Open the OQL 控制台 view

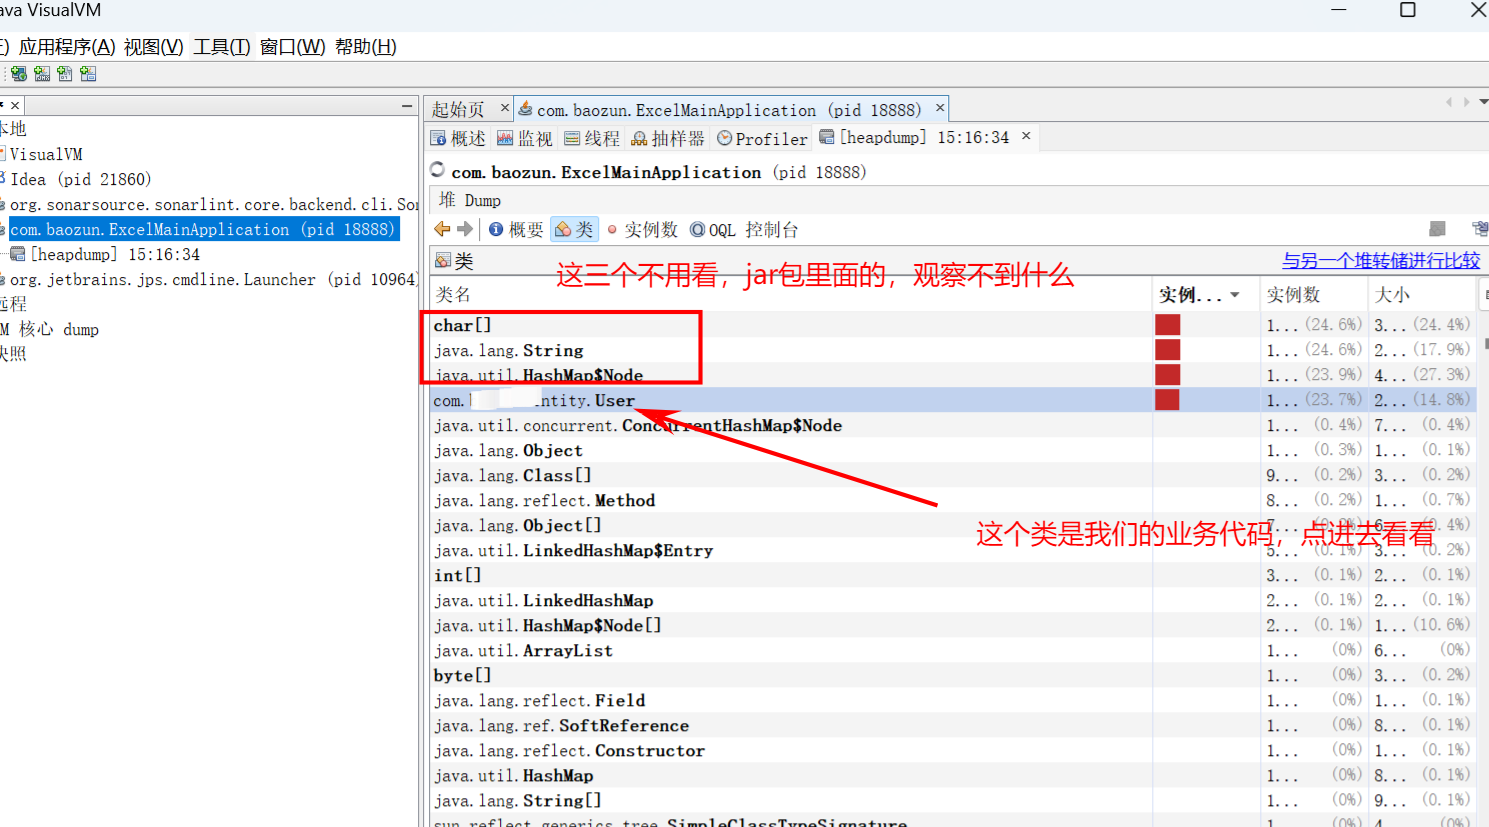[x=744, y=229]
